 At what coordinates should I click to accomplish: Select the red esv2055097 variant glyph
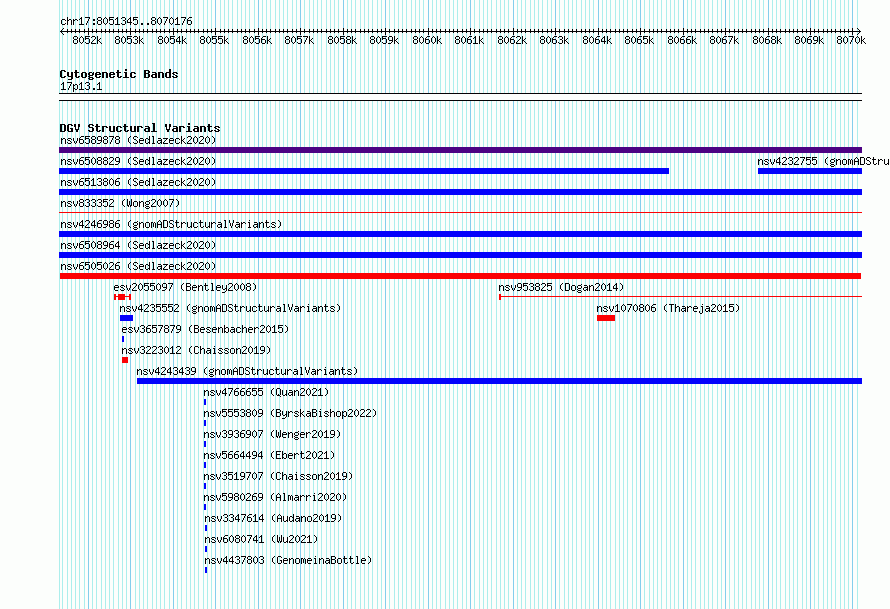(x=122, y=297)
